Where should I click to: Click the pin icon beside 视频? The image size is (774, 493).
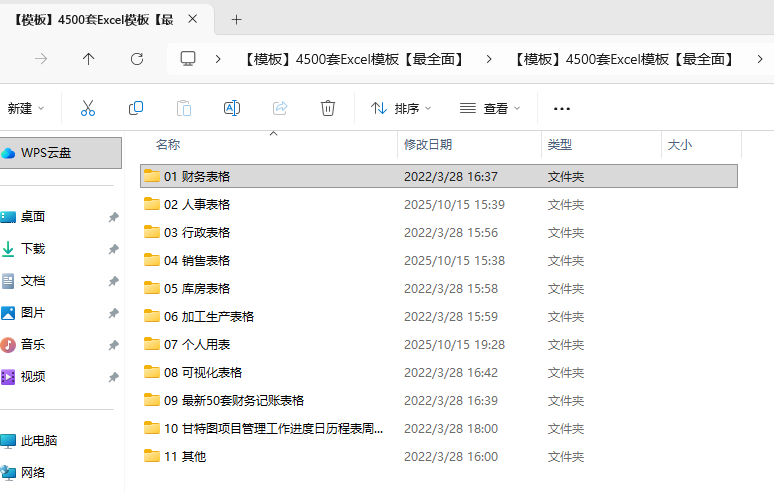pos(114,377)
